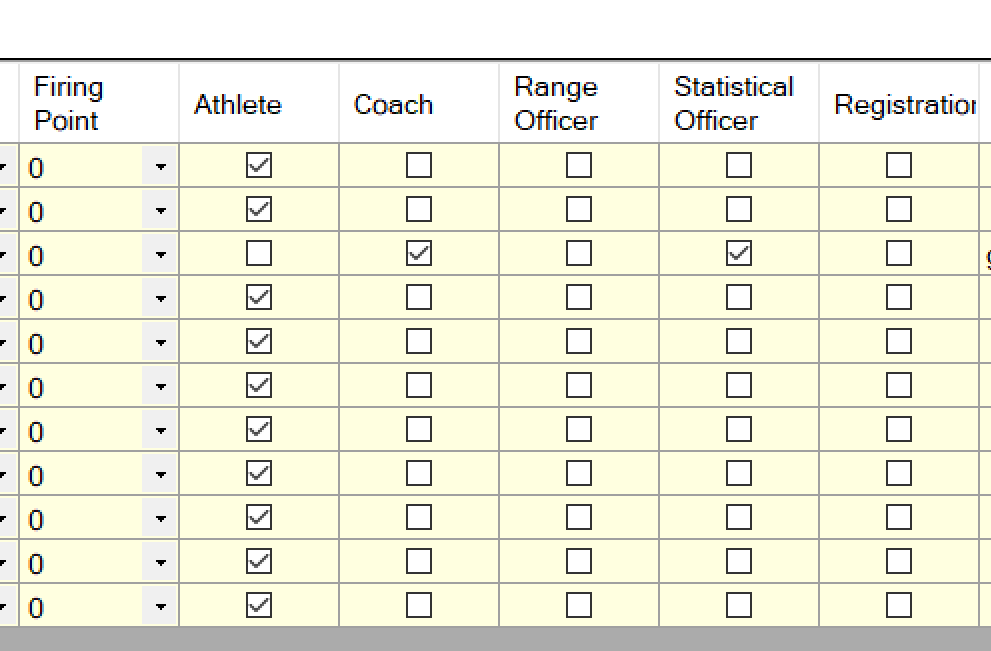This screenshot has width=991, height=651.
Task: Uncheck Athlete in the last row
Action: pyautogui.click(x=258, y=605)
